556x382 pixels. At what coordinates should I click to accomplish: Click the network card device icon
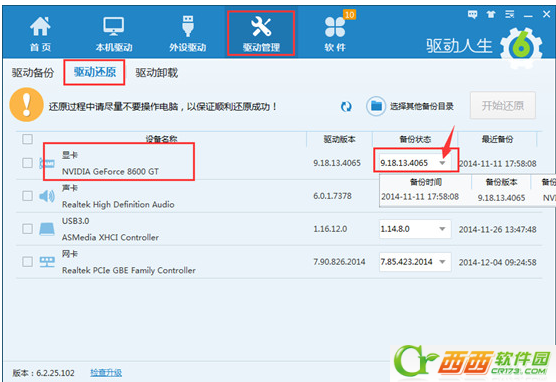click(x=47, y=262)
